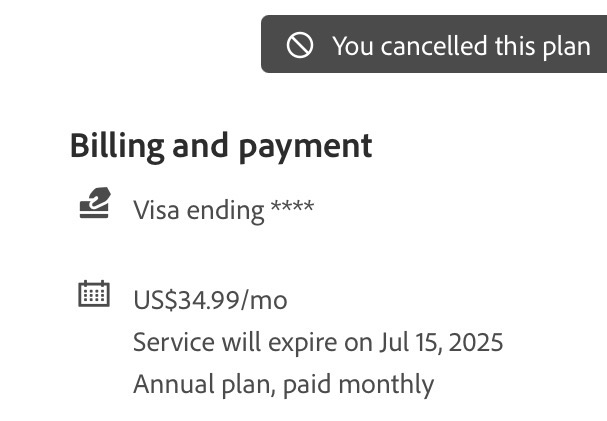Click the year "2025" in the expiry line

tap(476, 343)
